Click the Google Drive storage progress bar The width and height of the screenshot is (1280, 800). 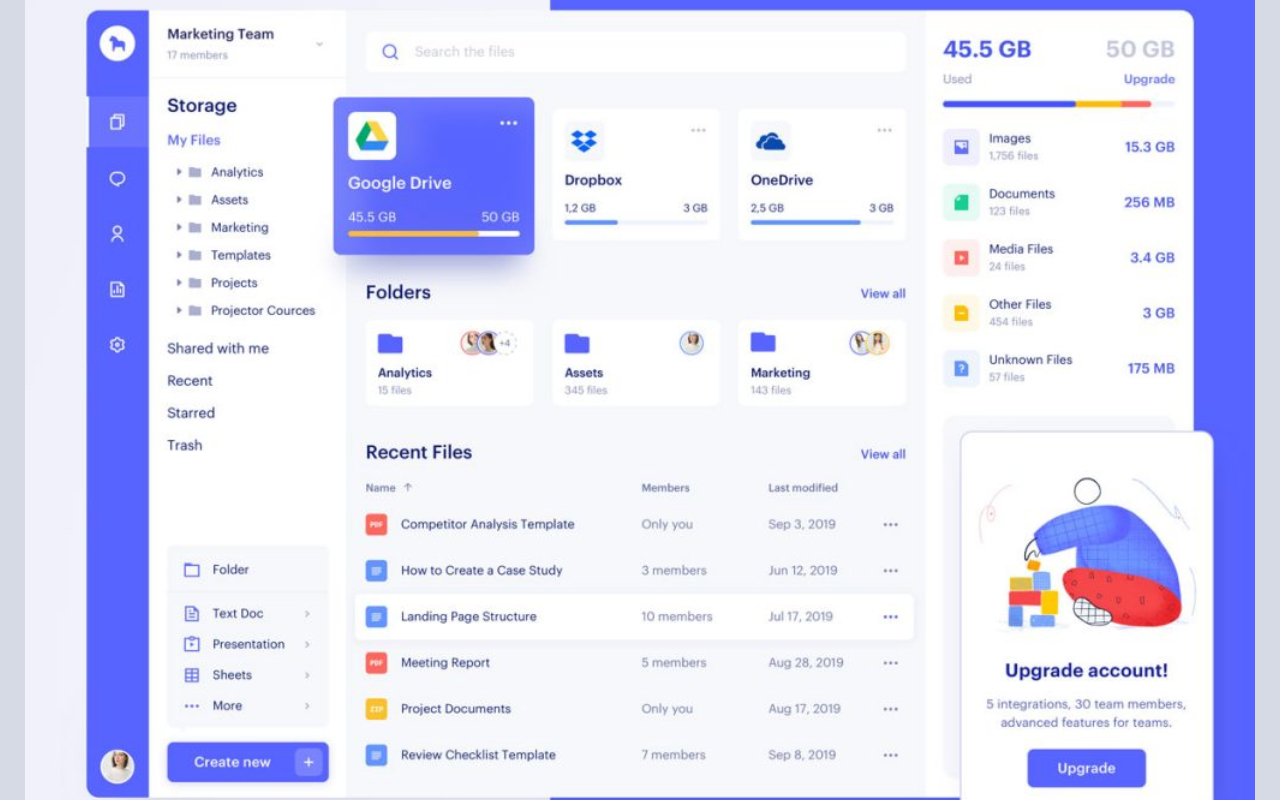click(x=434, y=234)
